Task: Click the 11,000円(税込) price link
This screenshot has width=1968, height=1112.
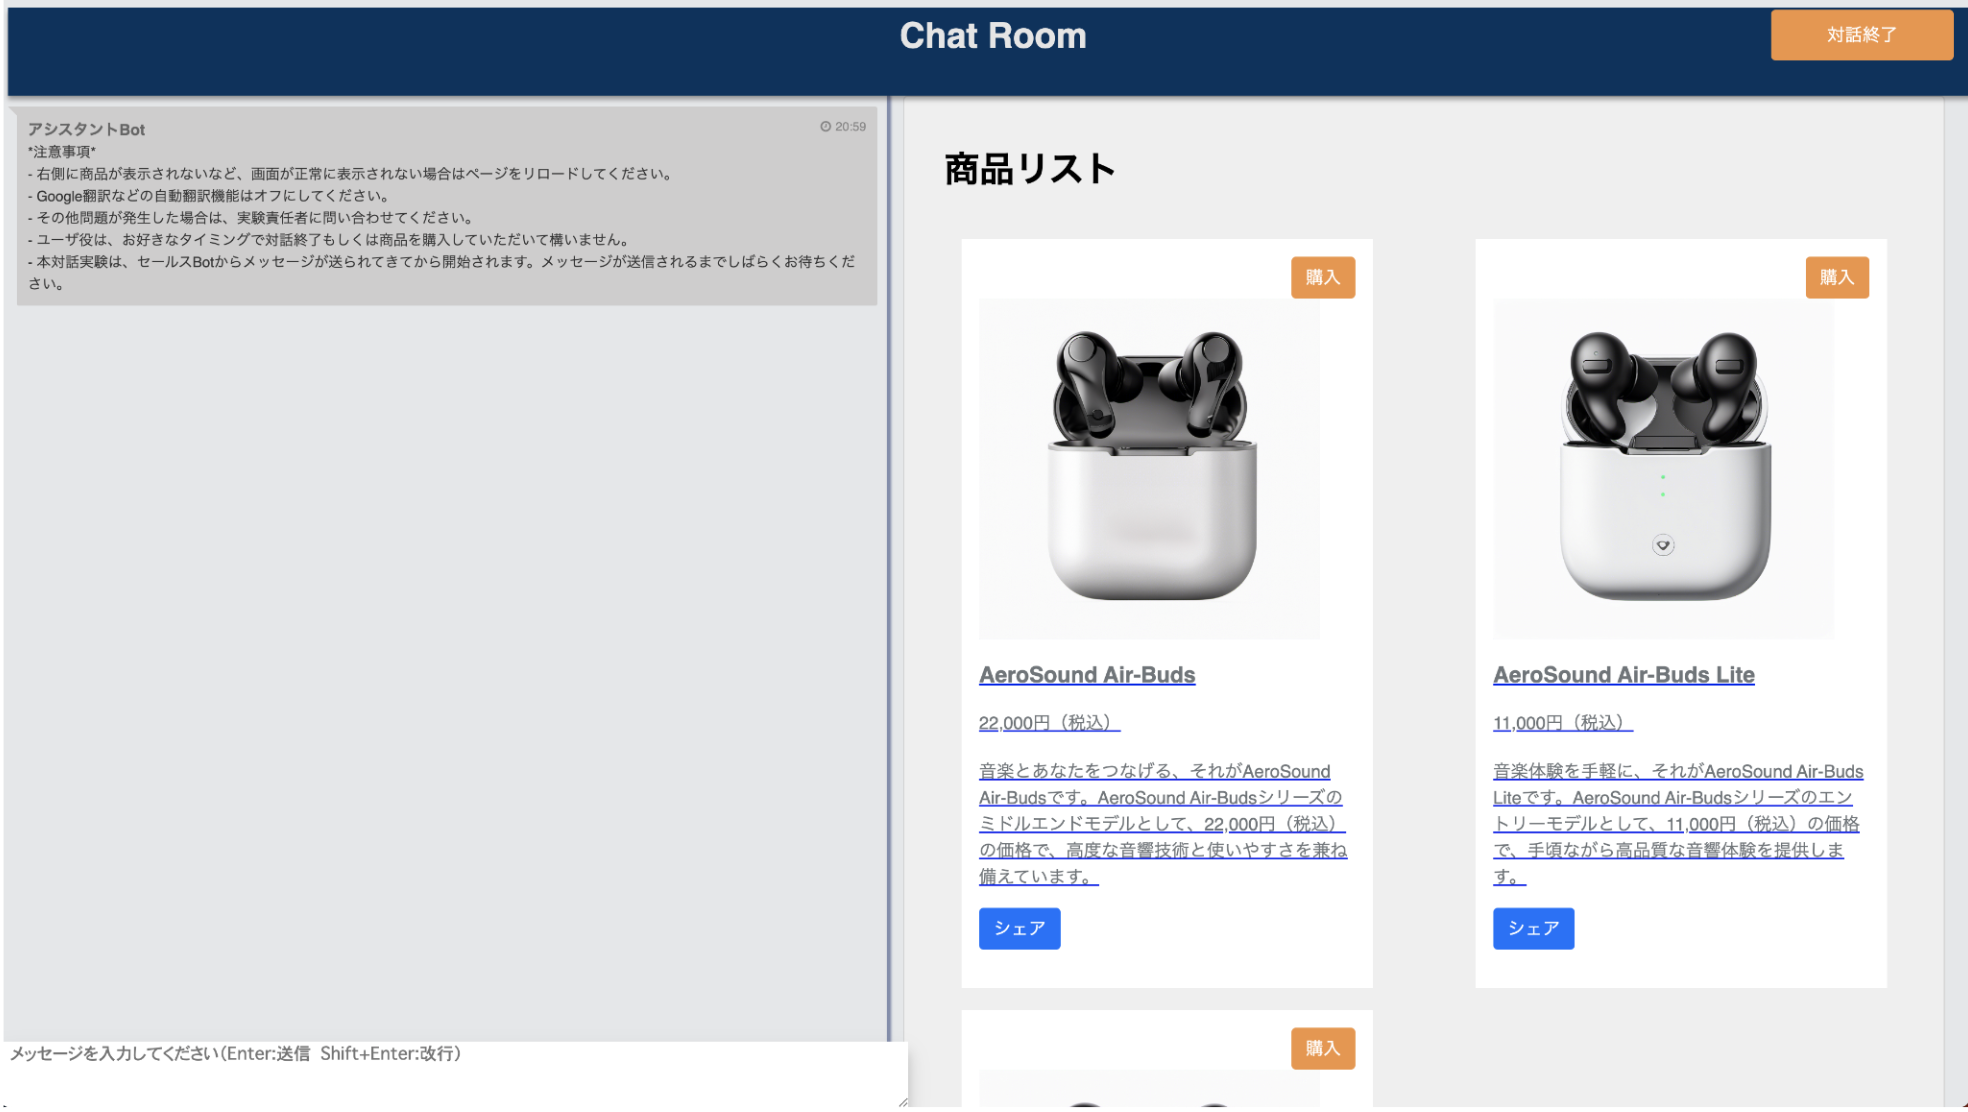Action: point(1562,723)
